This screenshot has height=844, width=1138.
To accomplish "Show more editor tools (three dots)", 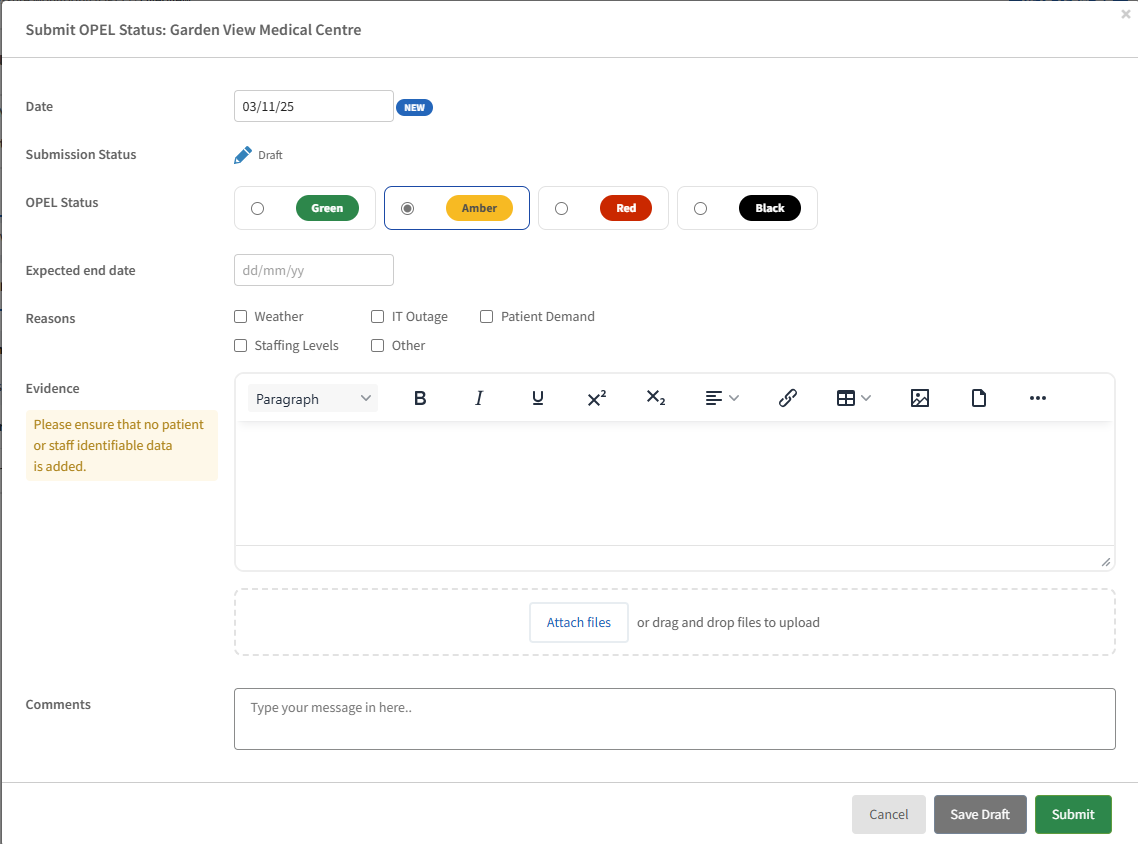I will pyautogui.click(x=1038, y=398).
